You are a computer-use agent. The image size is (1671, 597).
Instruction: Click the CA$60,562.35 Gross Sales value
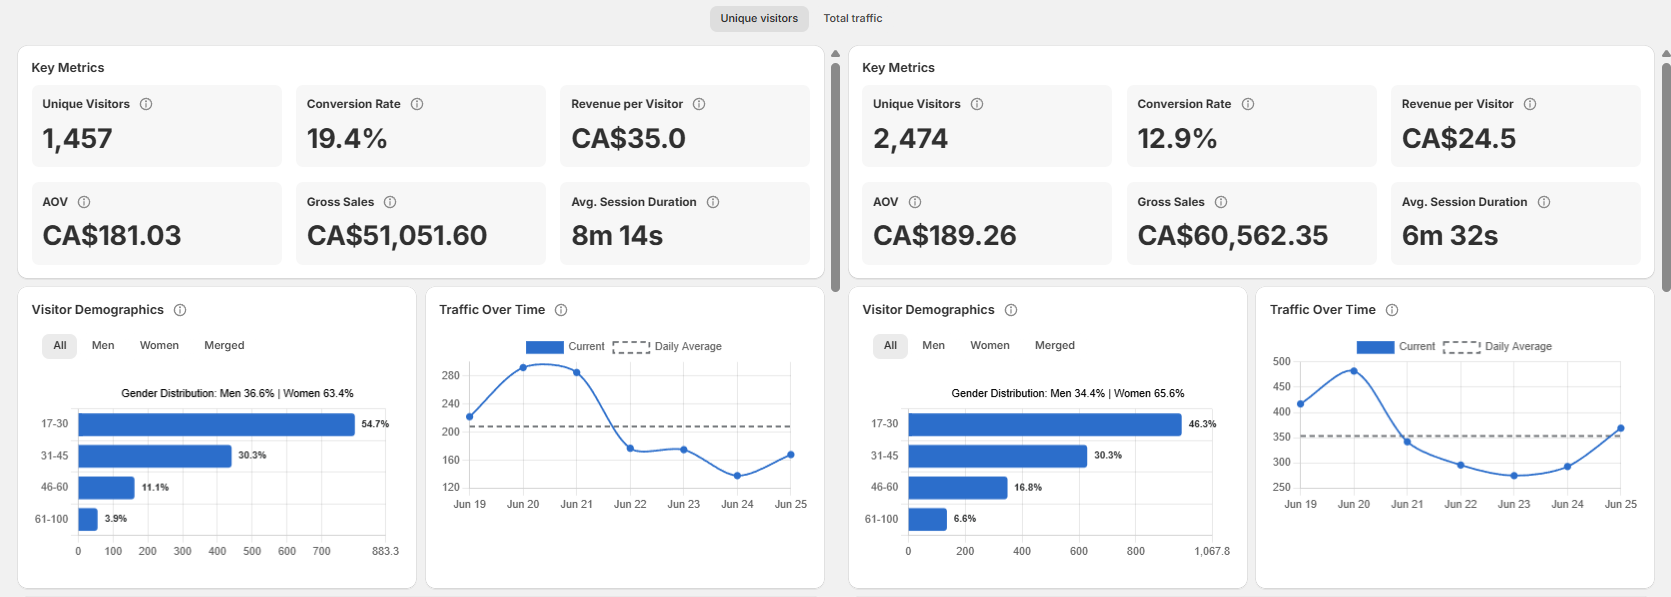[x=1233, y=236]
